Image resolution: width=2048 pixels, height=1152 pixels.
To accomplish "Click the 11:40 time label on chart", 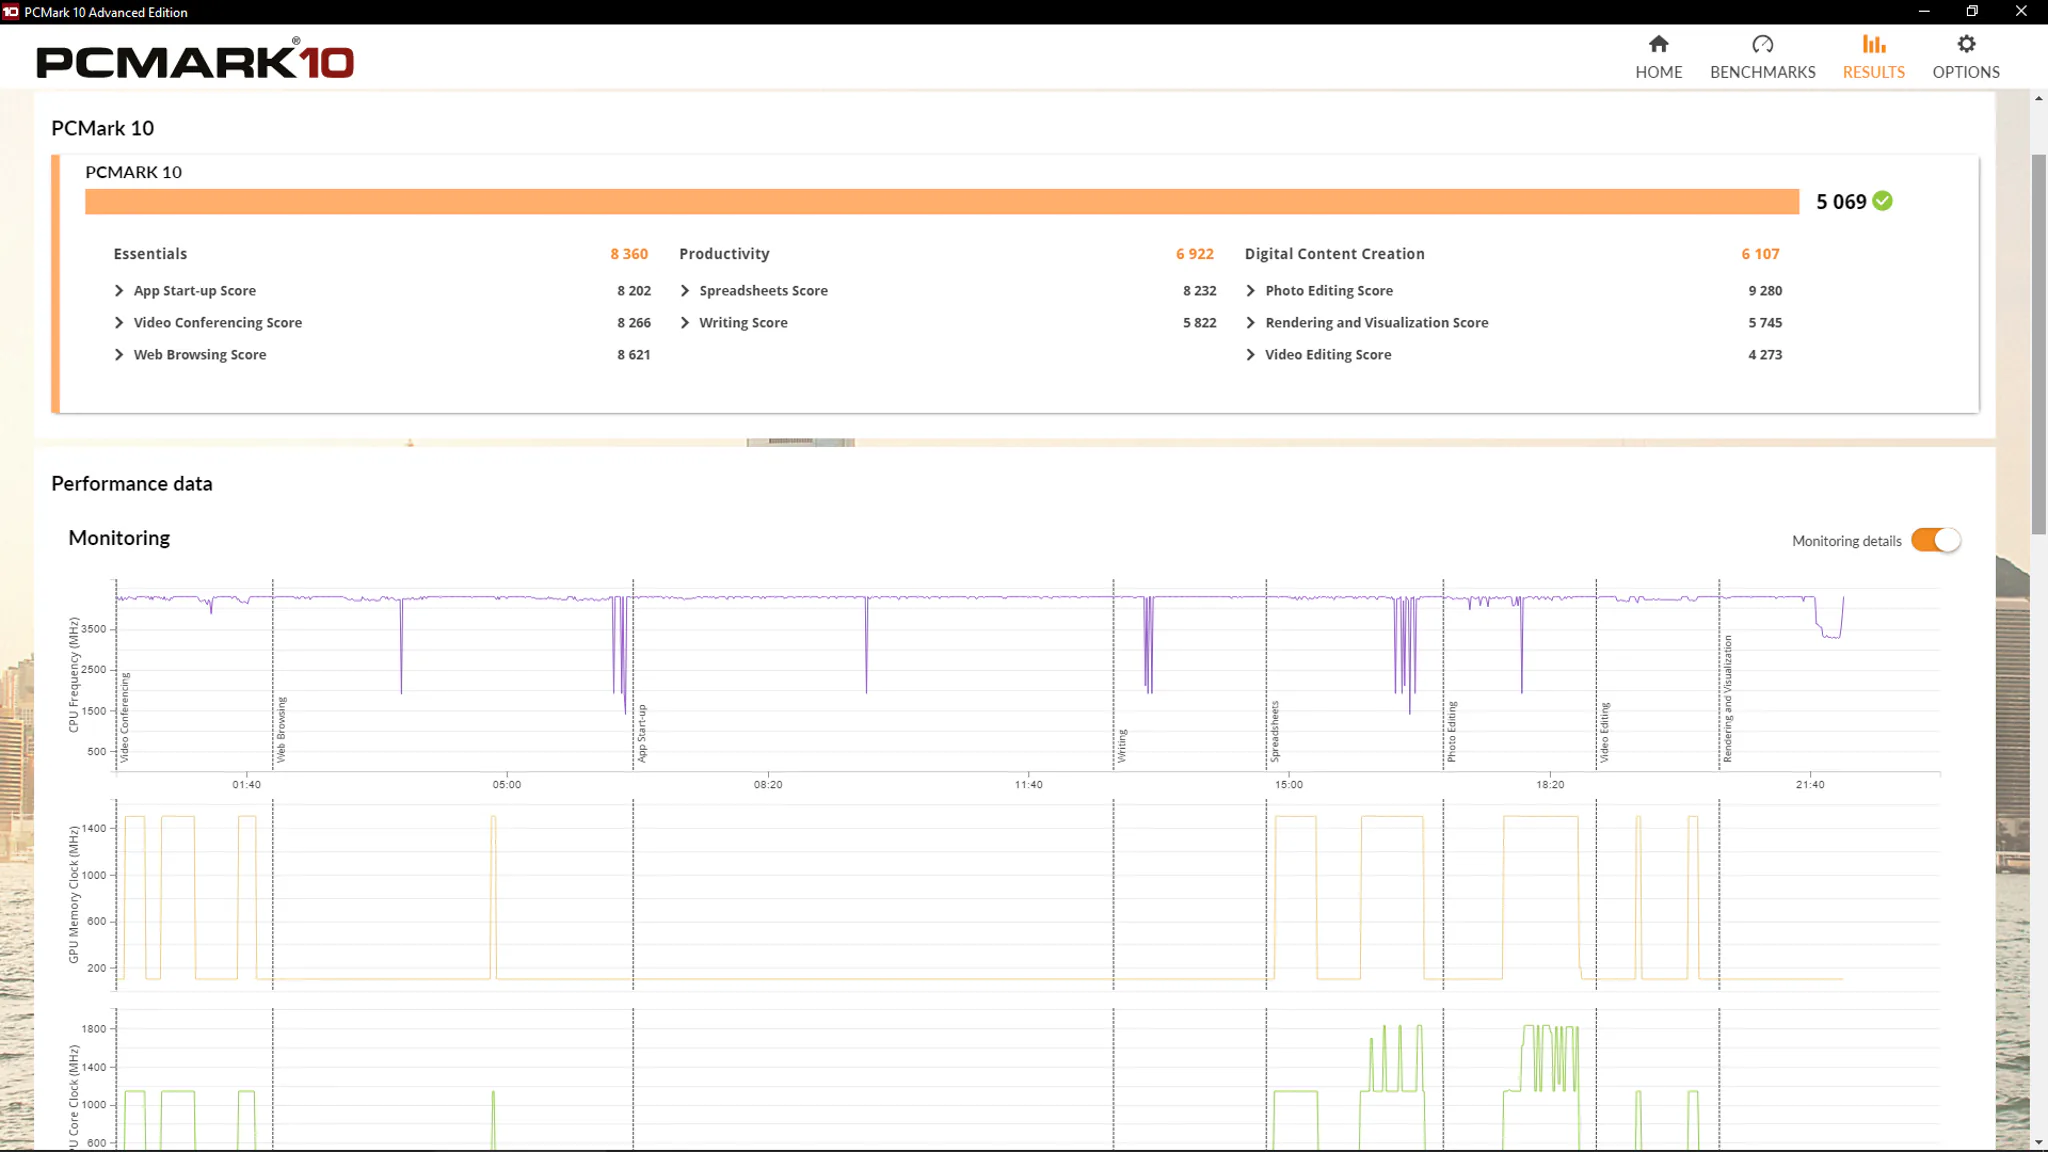I will (x=1028, y=785).
